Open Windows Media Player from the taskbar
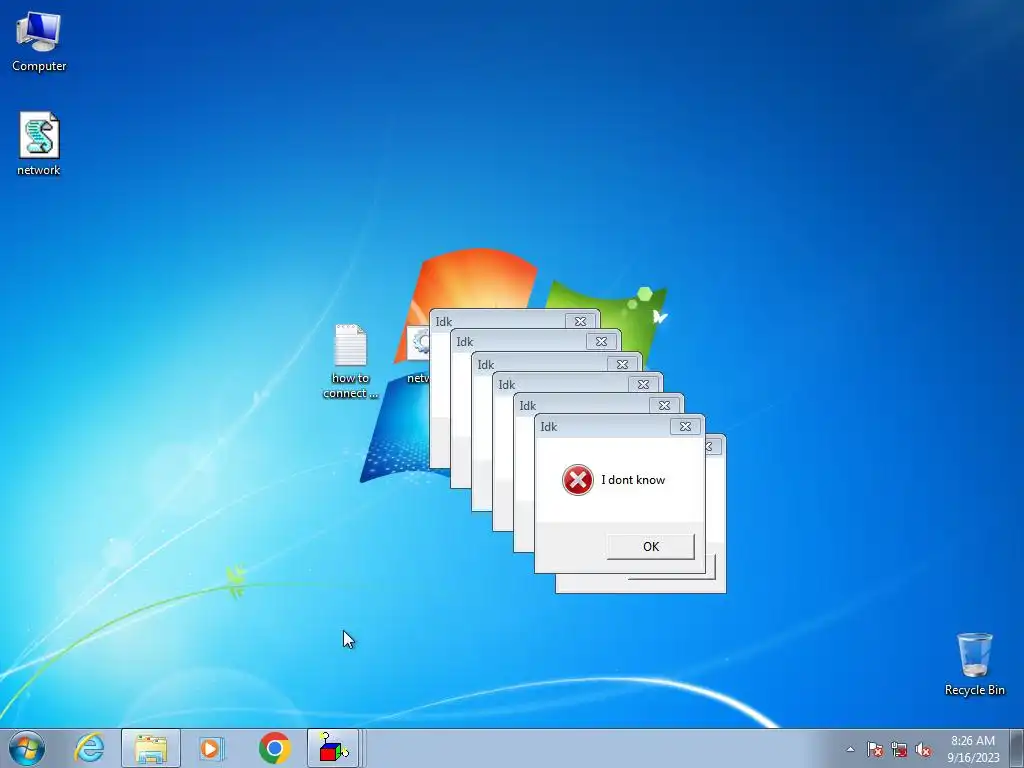The height and width of the screenshot is (768, 1024). pos(212,748)
